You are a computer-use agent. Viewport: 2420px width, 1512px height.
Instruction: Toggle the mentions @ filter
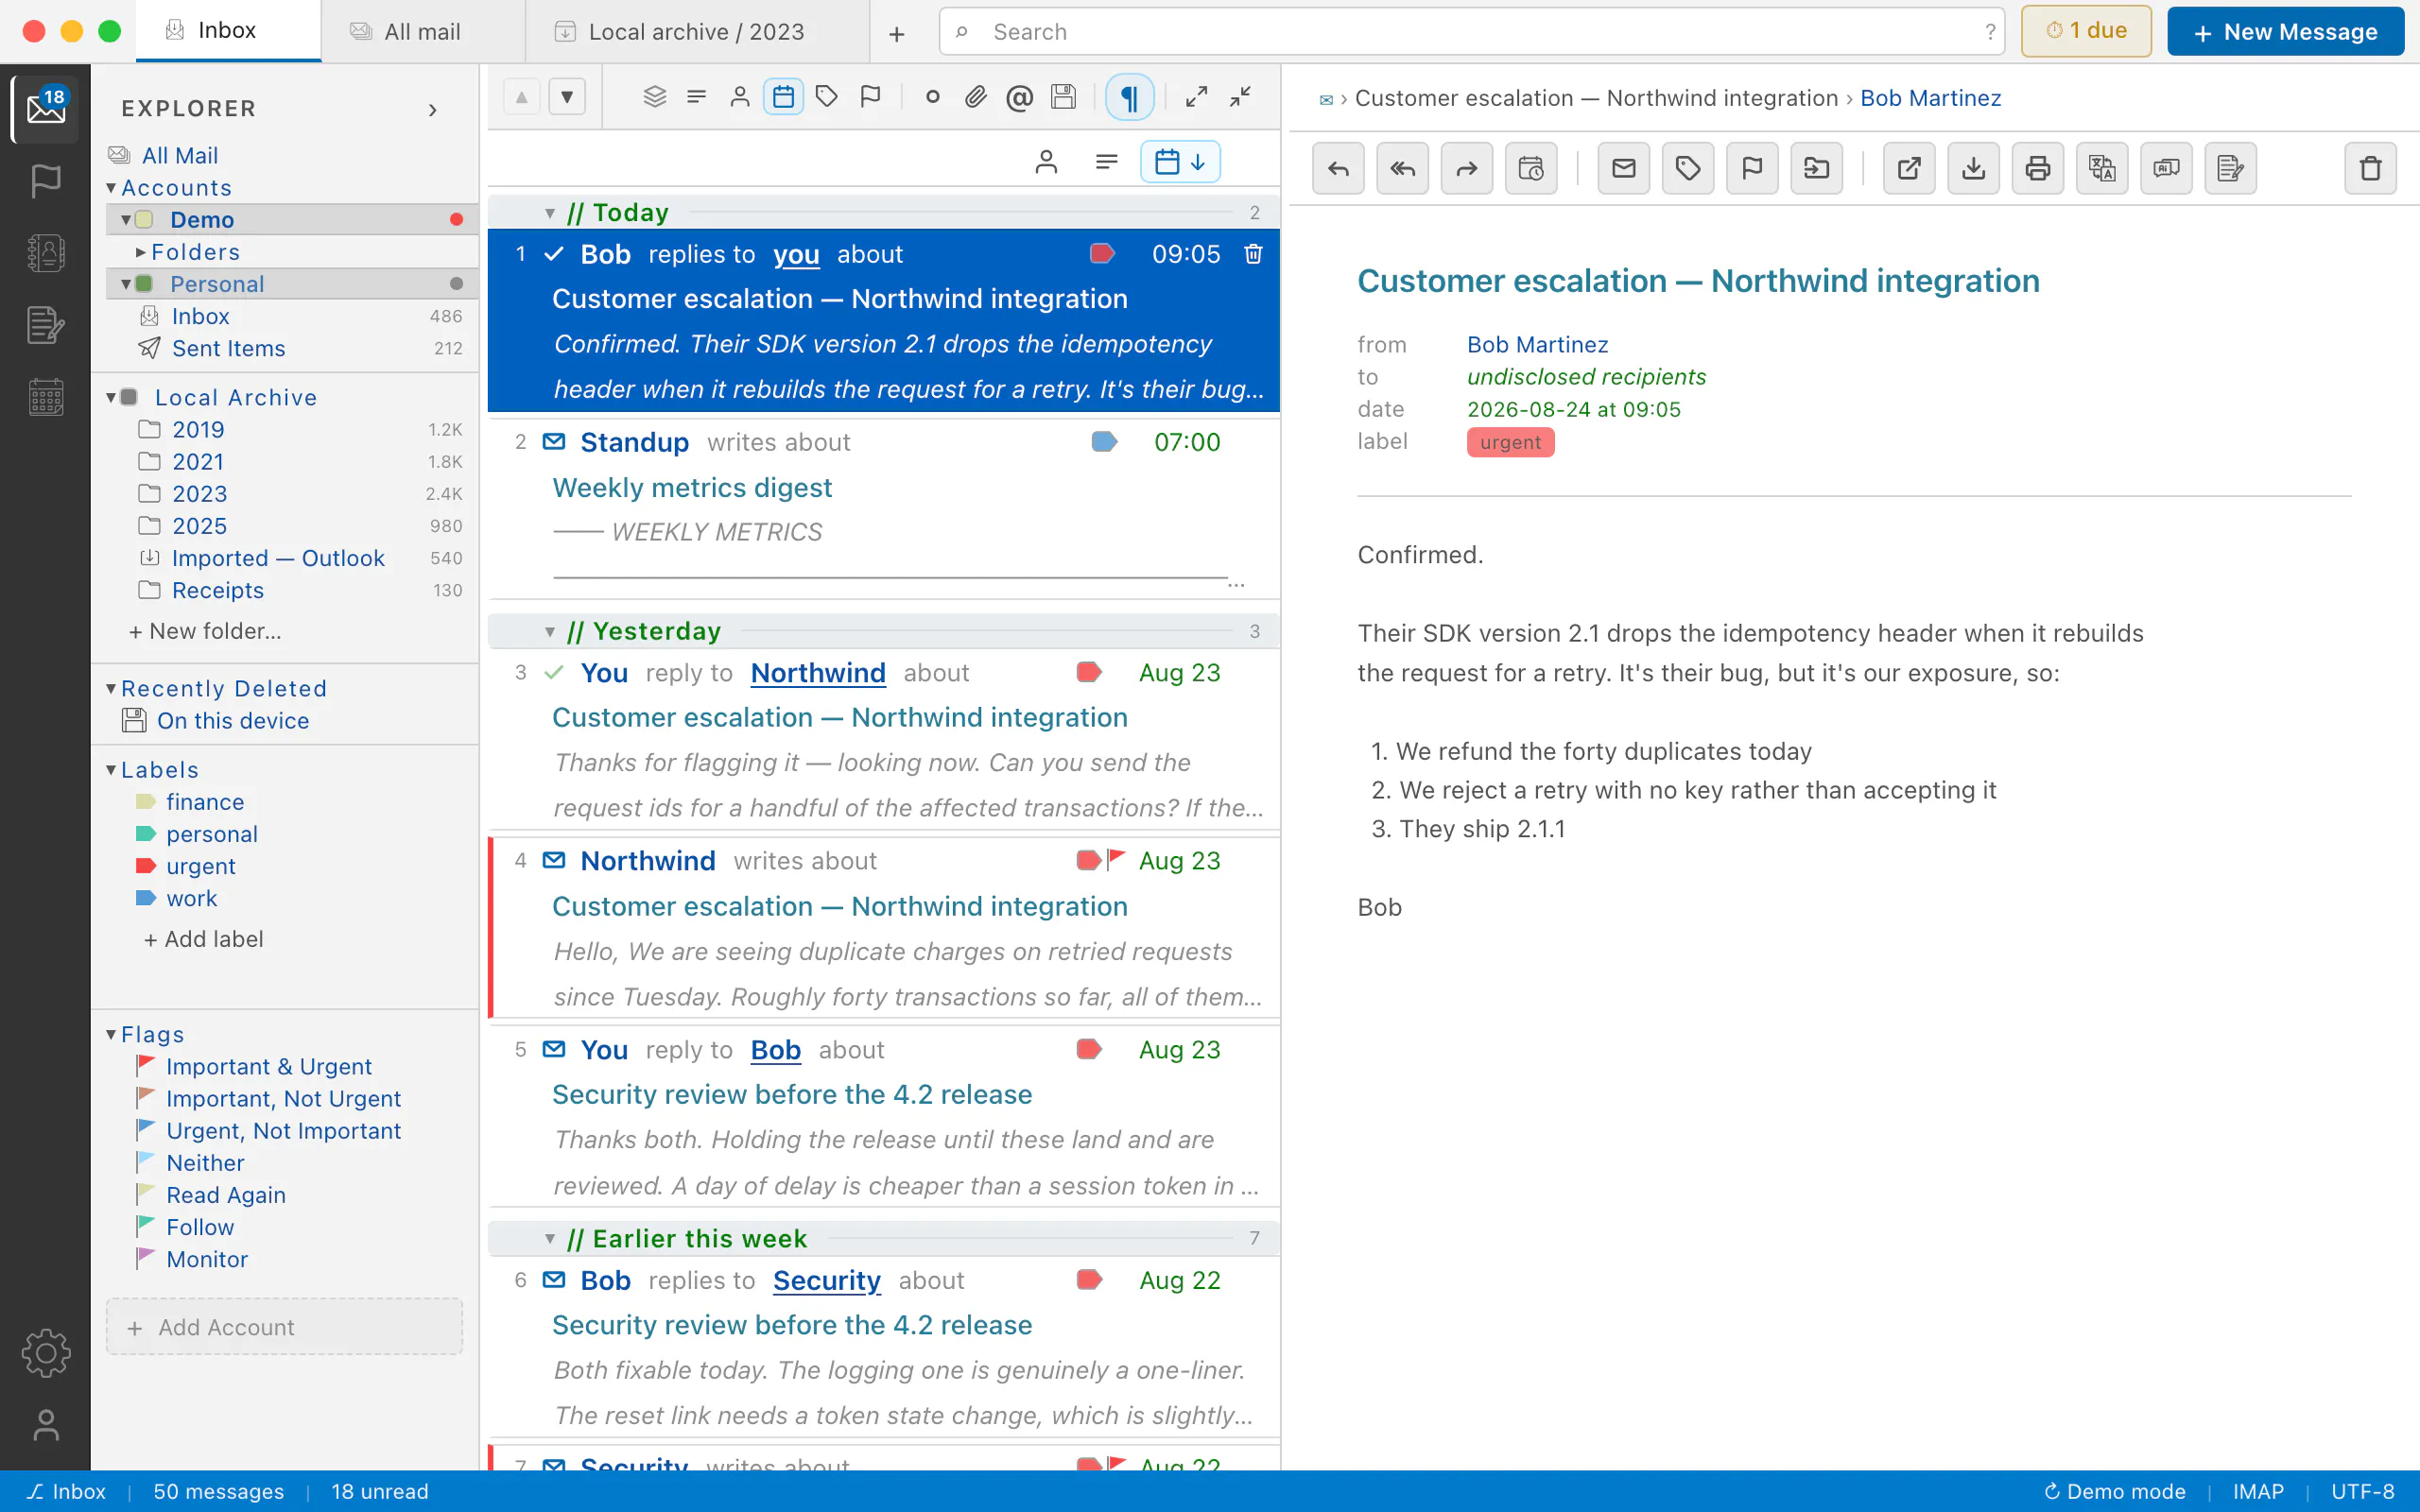pyautogui.click(x=1019, y=97)
